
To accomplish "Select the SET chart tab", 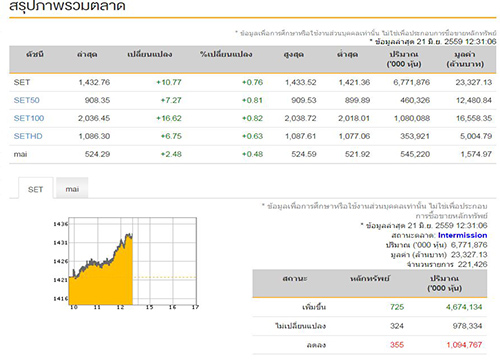I will (x=36, y=189).
